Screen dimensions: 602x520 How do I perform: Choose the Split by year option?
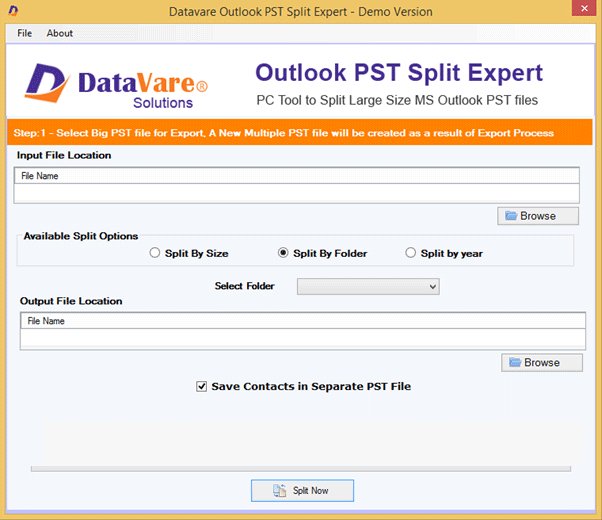(444, 253)
